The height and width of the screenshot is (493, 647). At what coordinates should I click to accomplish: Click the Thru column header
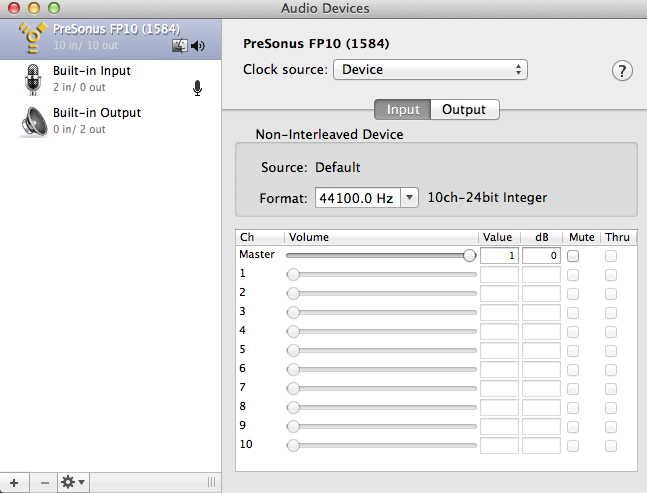click(619, 237)
